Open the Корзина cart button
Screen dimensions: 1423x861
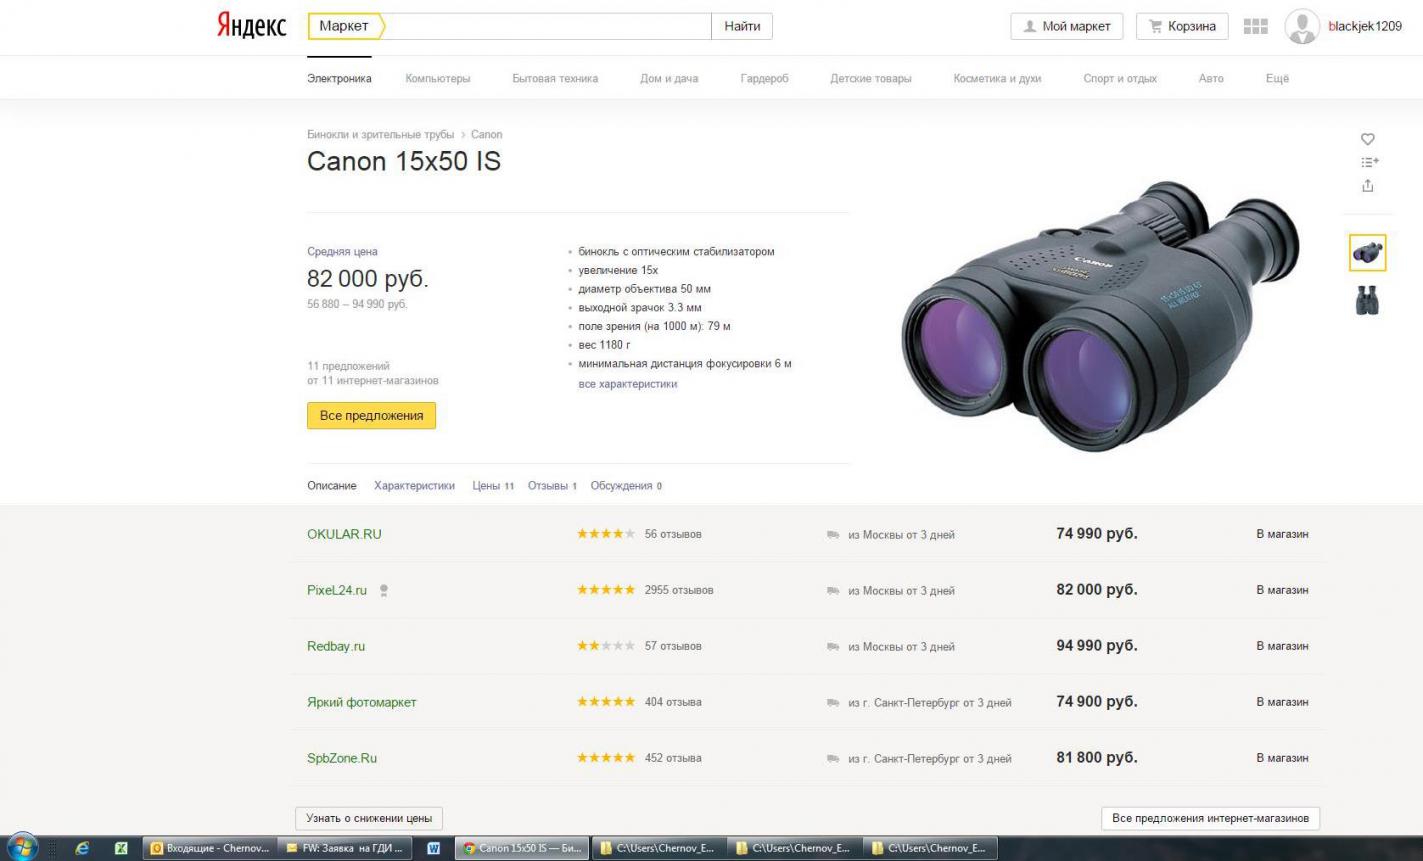point(1181,26)
